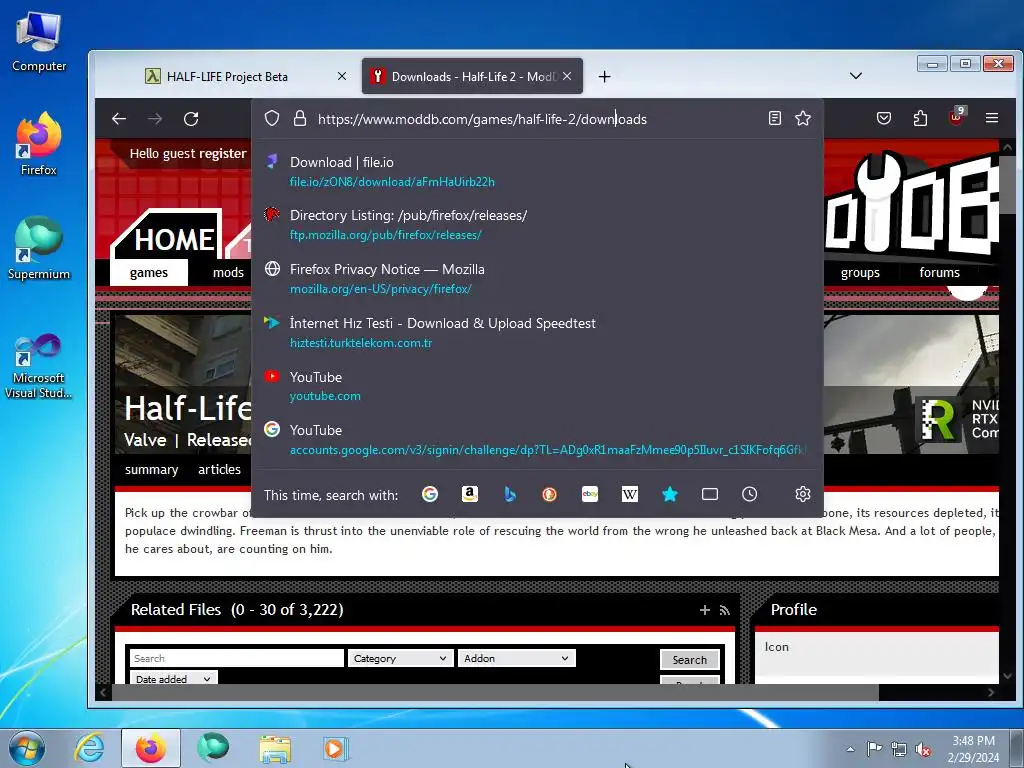Viewport: 1024px width, 768px height.
Task: Open the mods navigation tab
Action: 228,272
